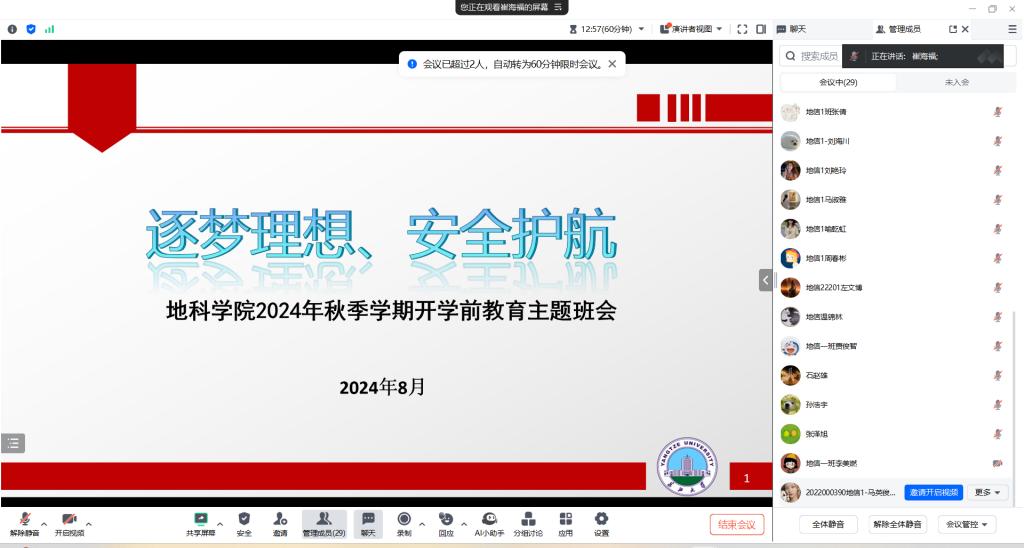Check network signal strength indicator

tap(49, 29)
